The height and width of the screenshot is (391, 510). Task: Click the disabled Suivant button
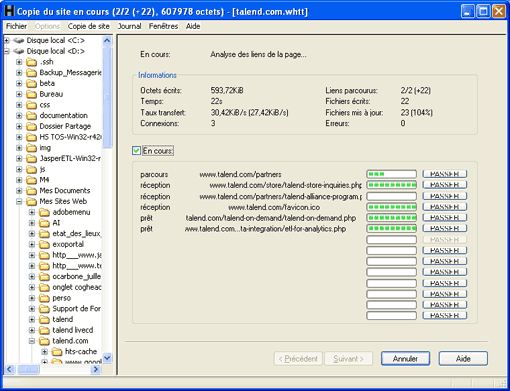point(348,359)
